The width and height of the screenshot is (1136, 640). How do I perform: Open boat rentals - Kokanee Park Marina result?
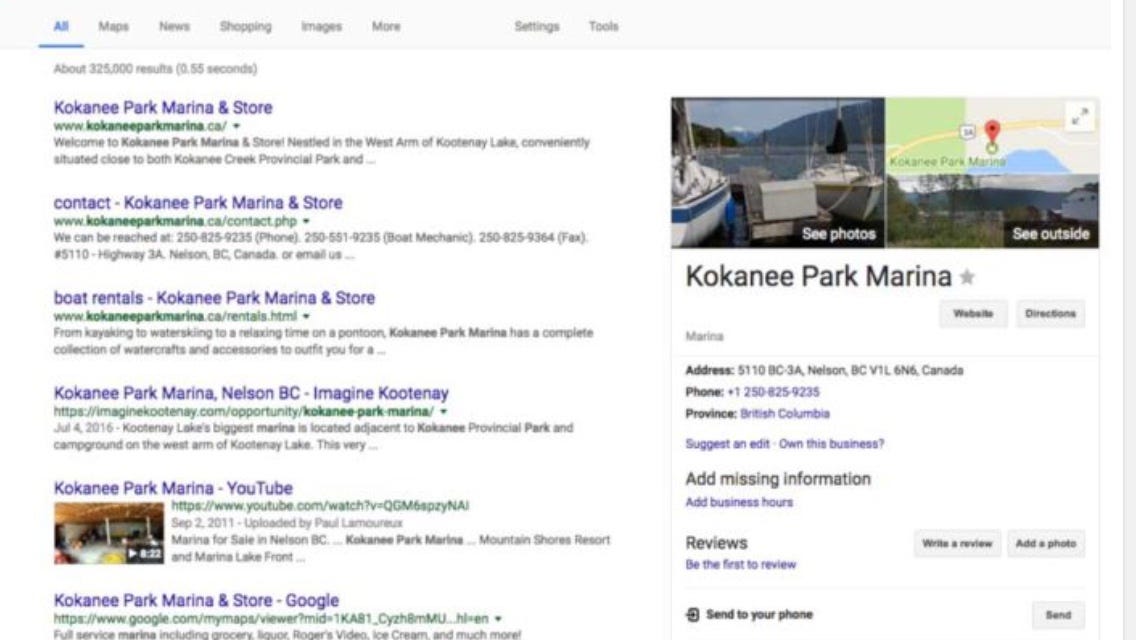pyautogui.click(x=214, y=297)
